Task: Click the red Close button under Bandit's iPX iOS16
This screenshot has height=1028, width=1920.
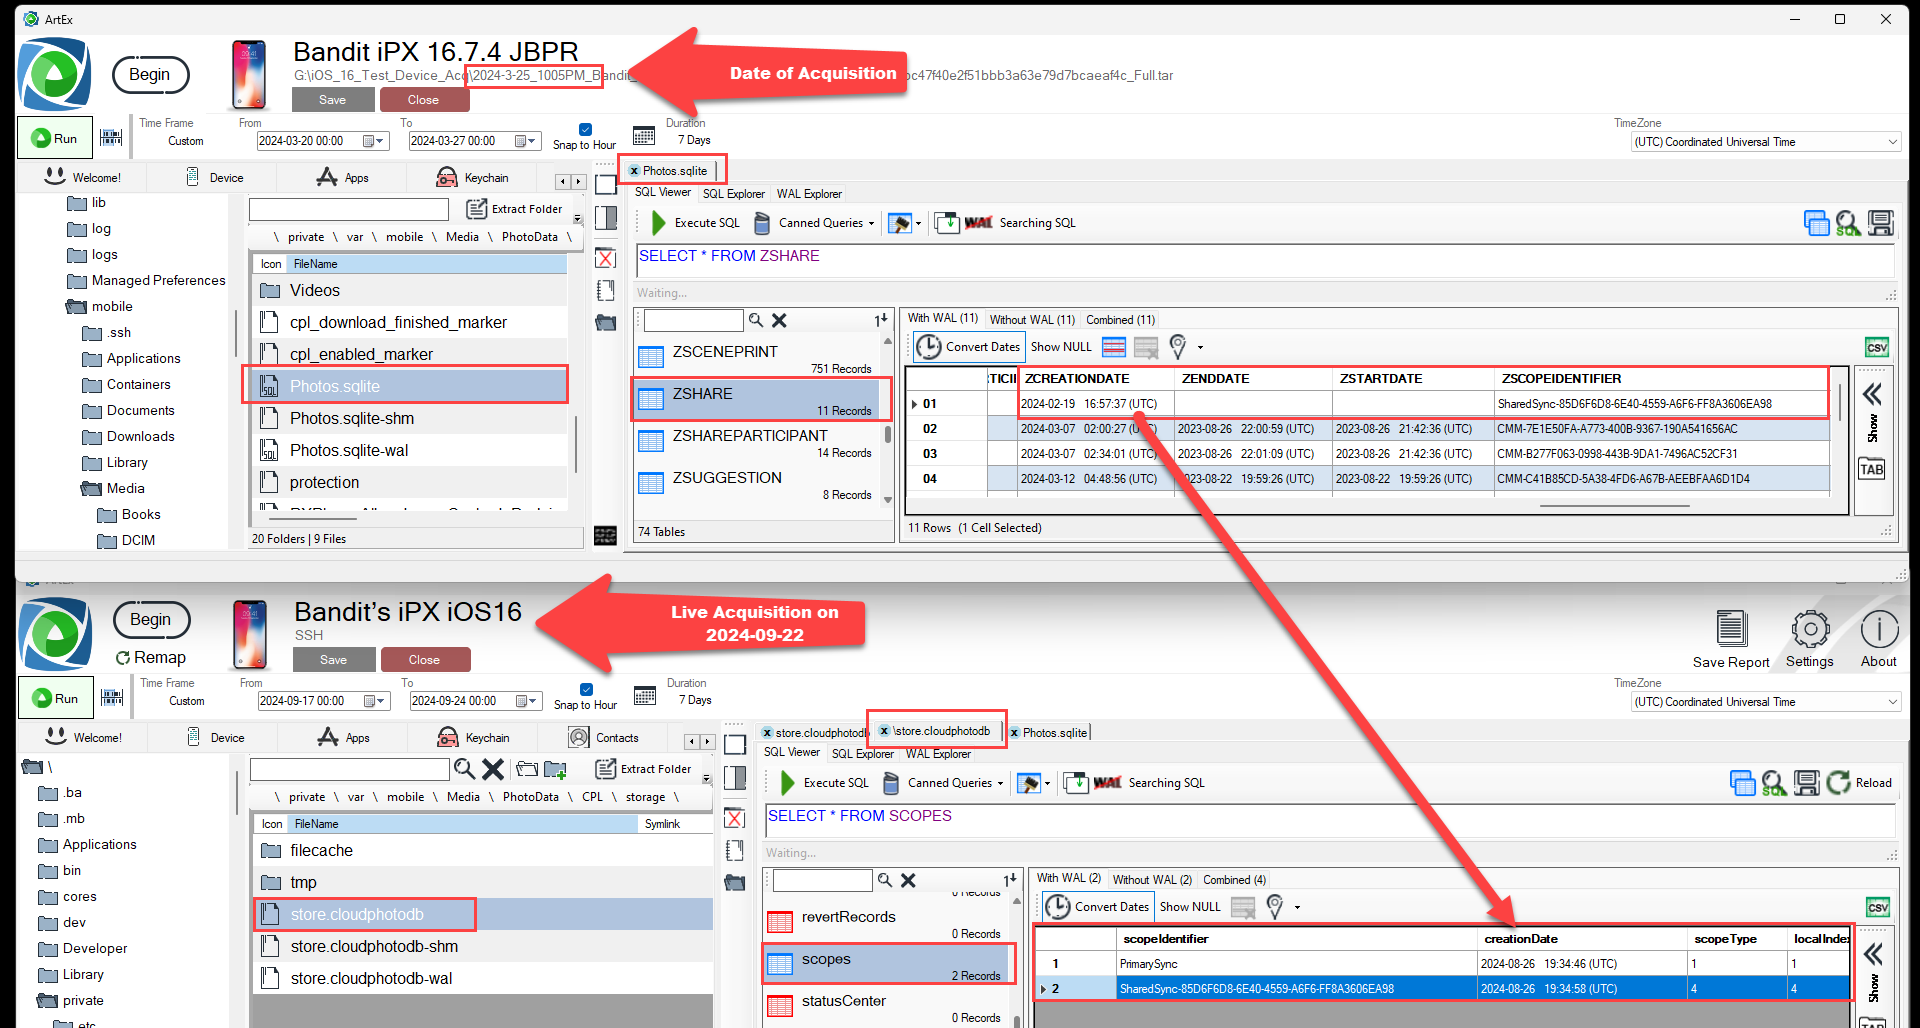Action: 424,660
